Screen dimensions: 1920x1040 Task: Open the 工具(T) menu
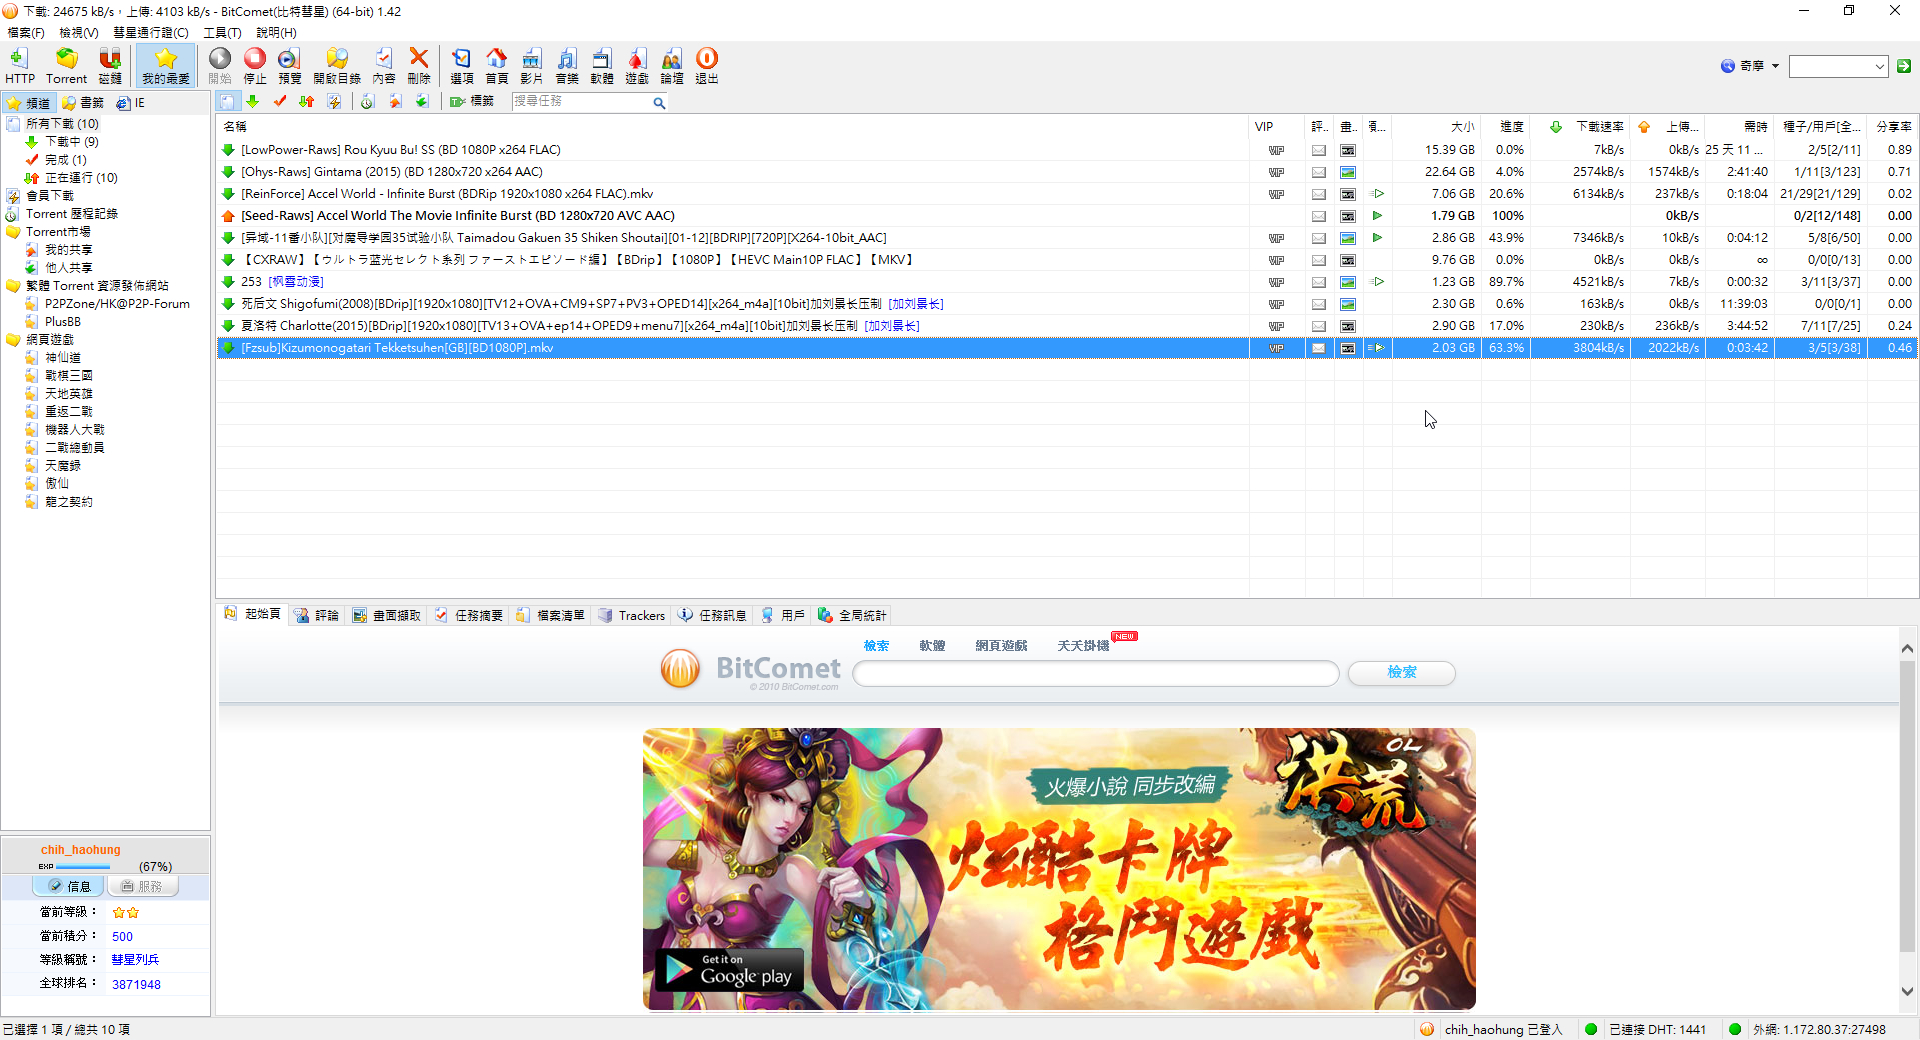click(222, 33)
